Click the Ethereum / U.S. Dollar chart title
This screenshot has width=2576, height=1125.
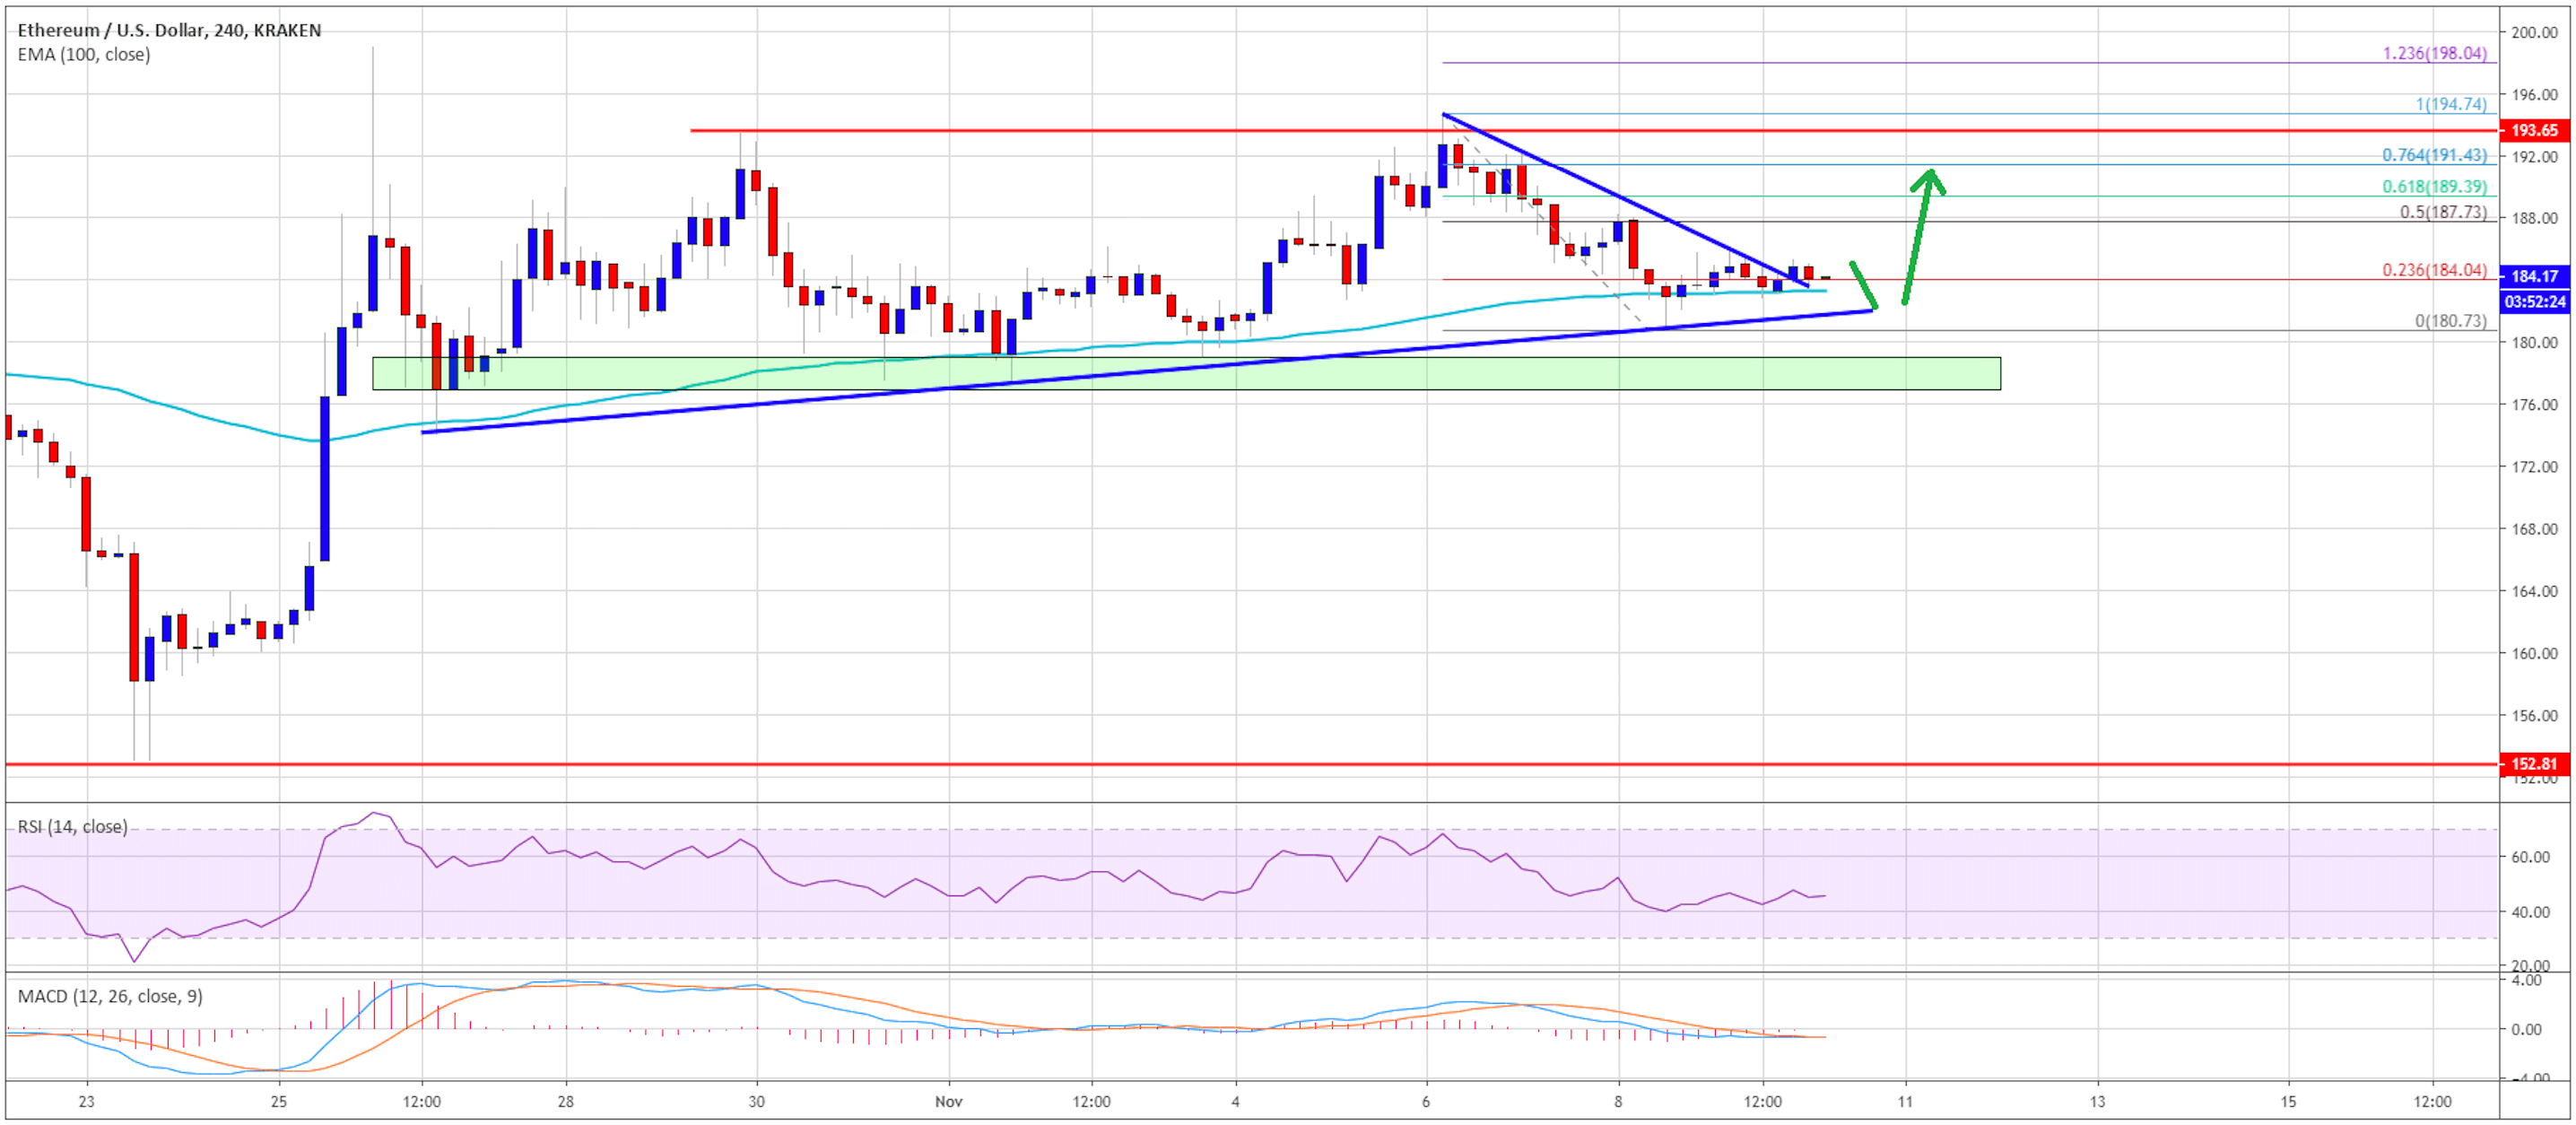(x=169, y=30)
